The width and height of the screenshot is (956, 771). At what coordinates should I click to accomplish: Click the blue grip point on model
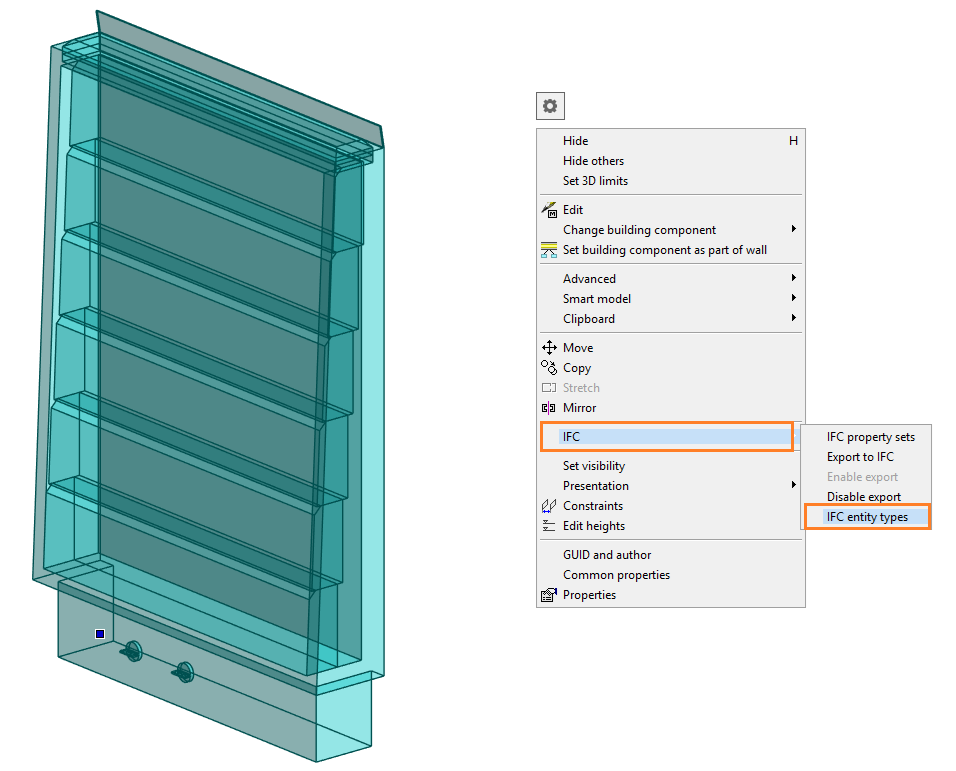click(x=100, y=634)
